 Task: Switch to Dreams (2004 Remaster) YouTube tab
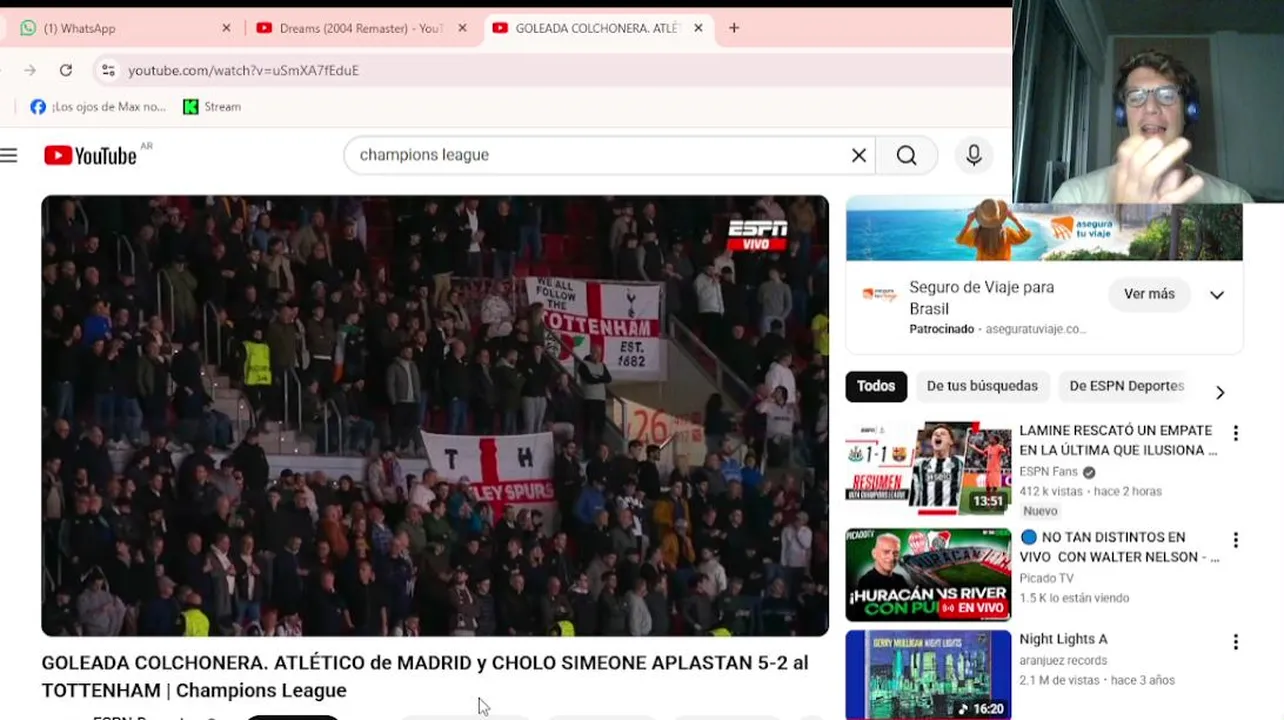point(360,28)
